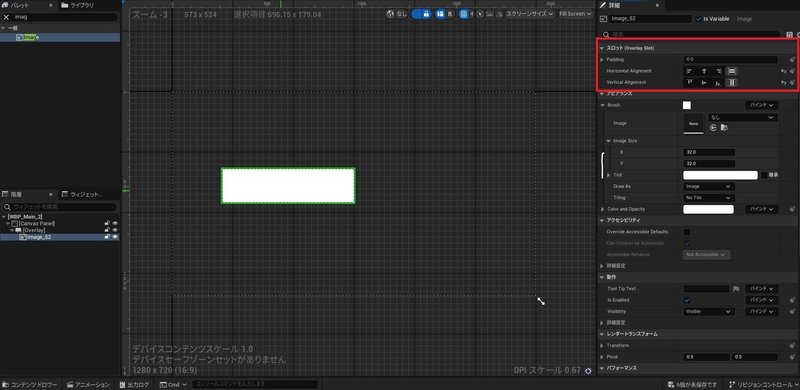Set Vertical Alignment to center
Viewport: 800px width, 390px height.
point(704,82)
